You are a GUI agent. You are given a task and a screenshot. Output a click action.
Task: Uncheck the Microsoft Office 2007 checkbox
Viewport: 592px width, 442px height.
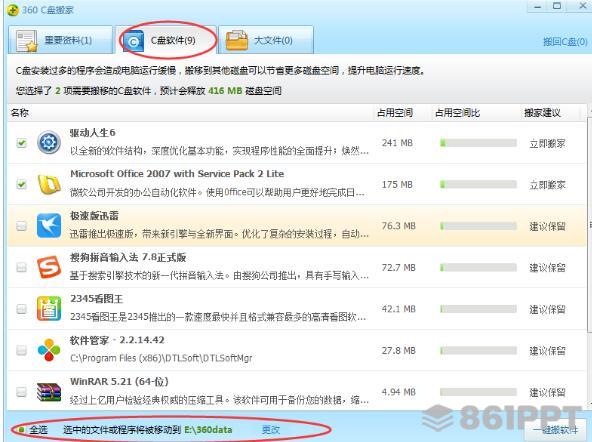pyautogui.click(x=22, y=185)
